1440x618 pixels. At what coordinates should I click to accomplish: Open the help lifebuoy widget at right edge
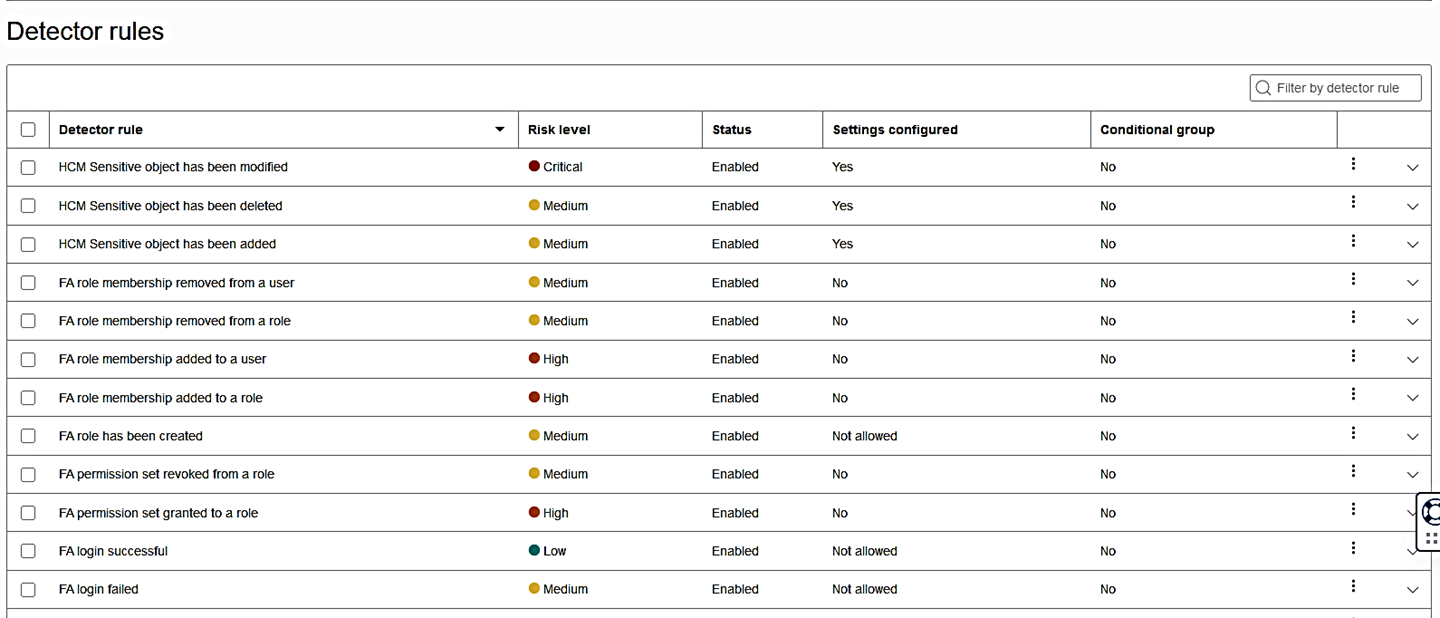pyautogui.click(x=1431, y=513)
